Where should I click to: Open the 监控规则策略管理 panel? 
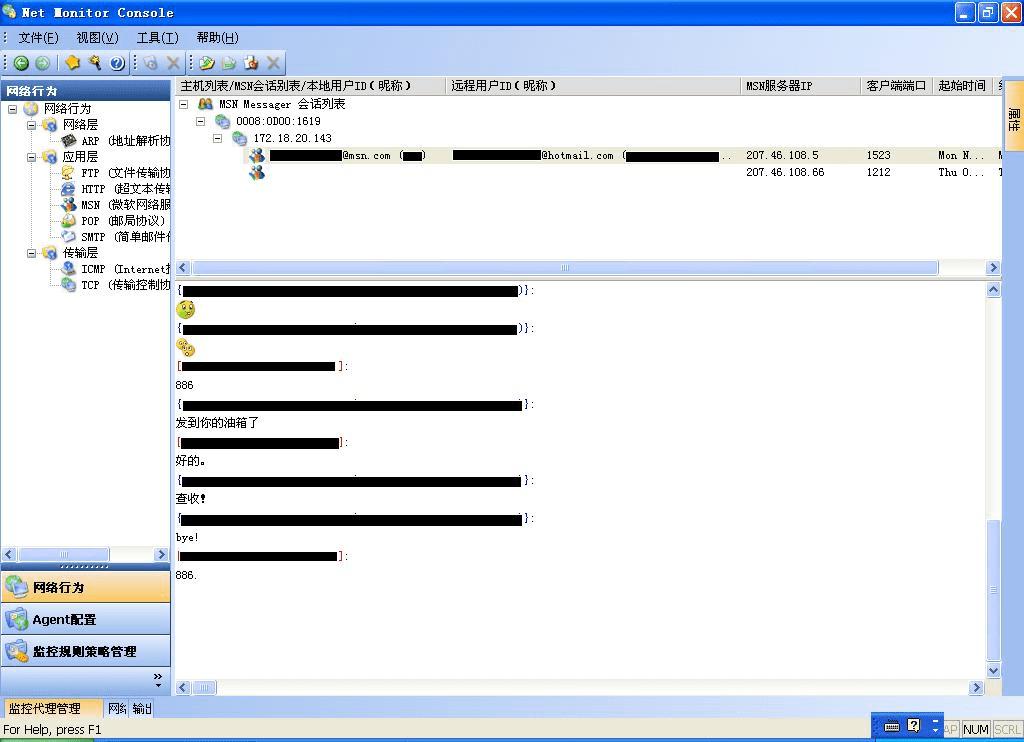[x=86, y=651]
